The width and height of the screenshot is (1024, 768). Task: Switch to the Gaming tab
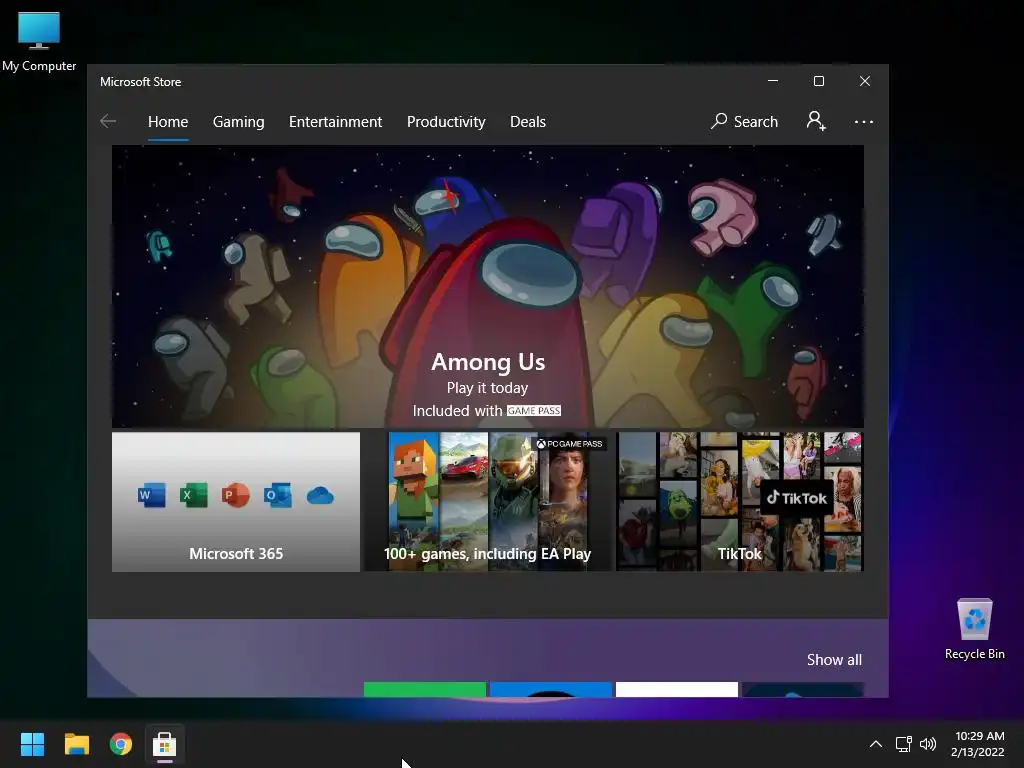coord(238,122)
